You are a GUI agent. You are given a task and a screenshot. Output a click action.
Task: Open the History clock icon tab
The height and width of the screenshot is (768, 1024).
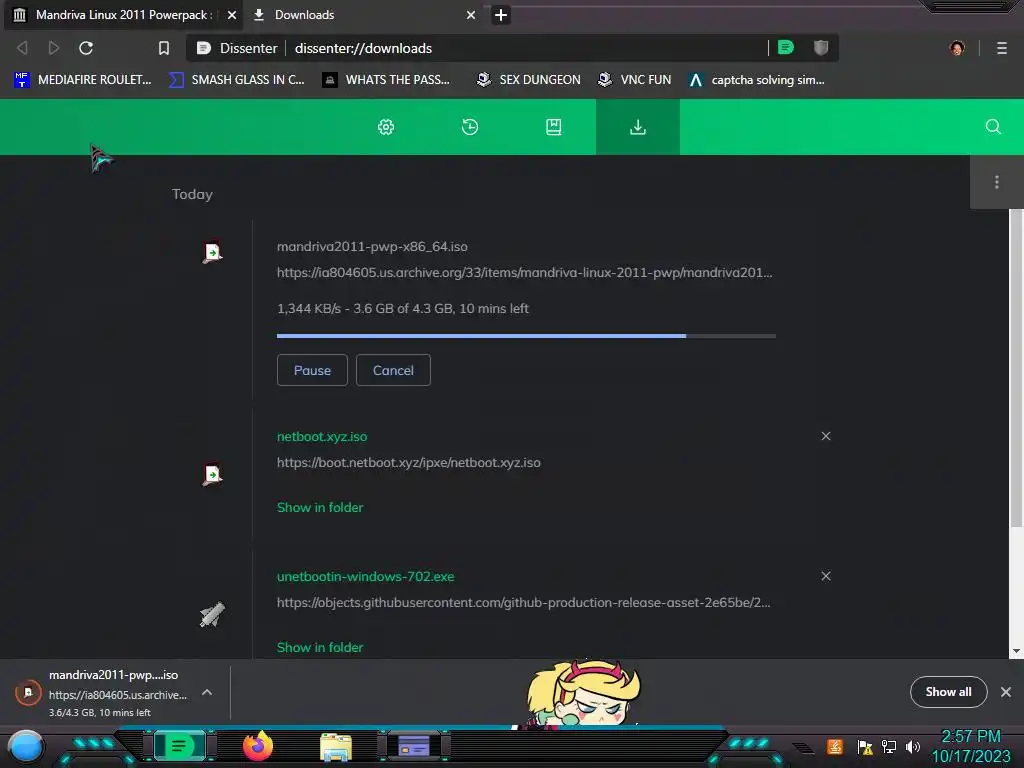pyautogui.click(x=470, y=127)
